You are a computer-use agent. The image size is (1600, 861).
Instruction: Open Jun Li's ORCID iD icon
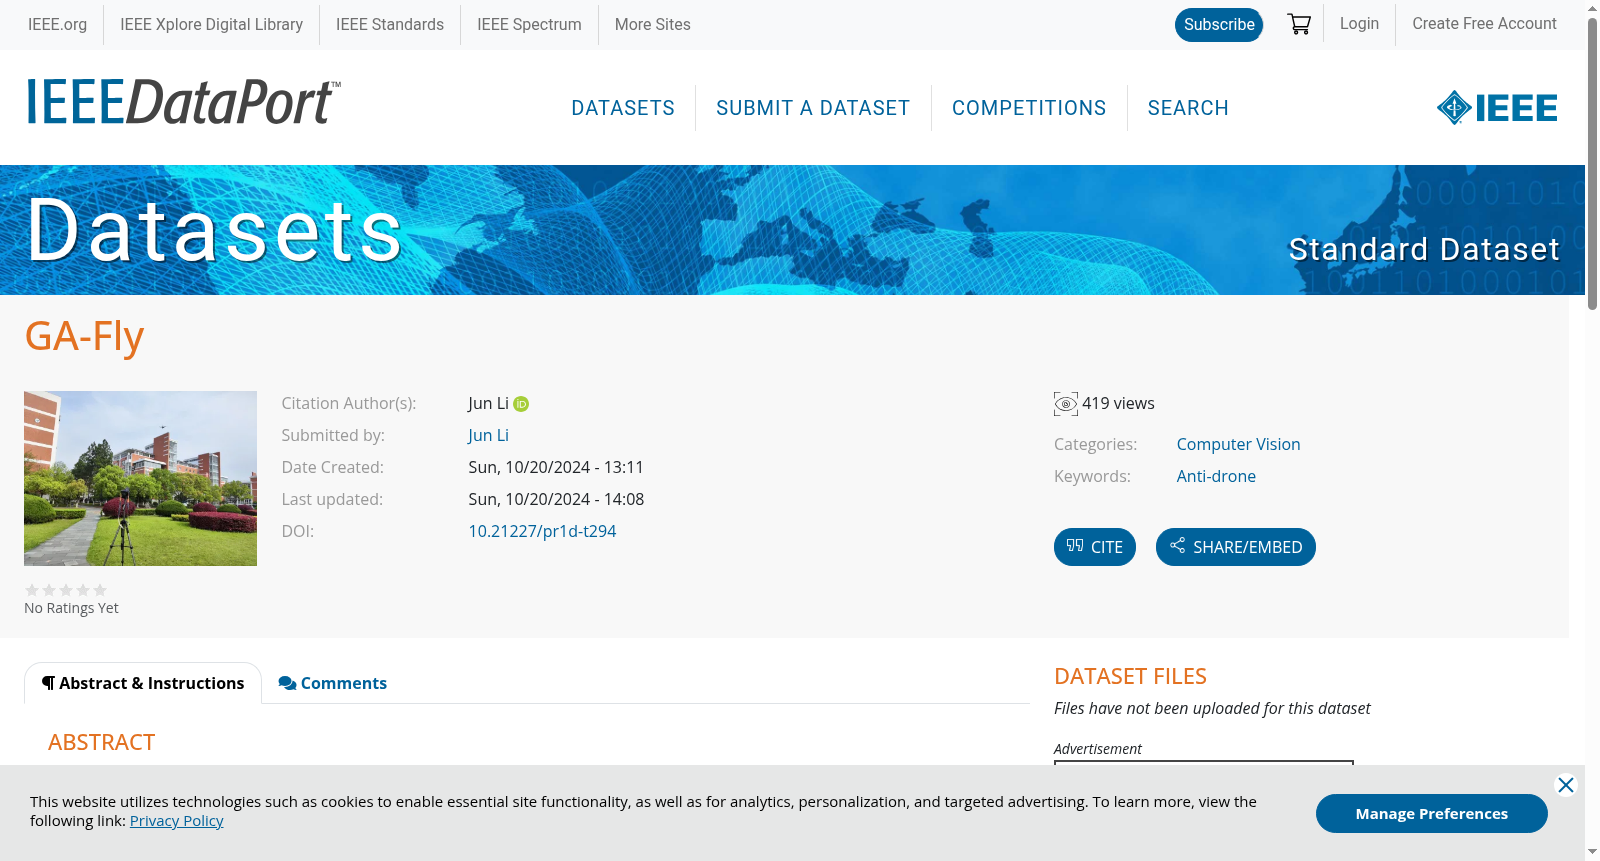pyautogui.click(x=521, y=404)
